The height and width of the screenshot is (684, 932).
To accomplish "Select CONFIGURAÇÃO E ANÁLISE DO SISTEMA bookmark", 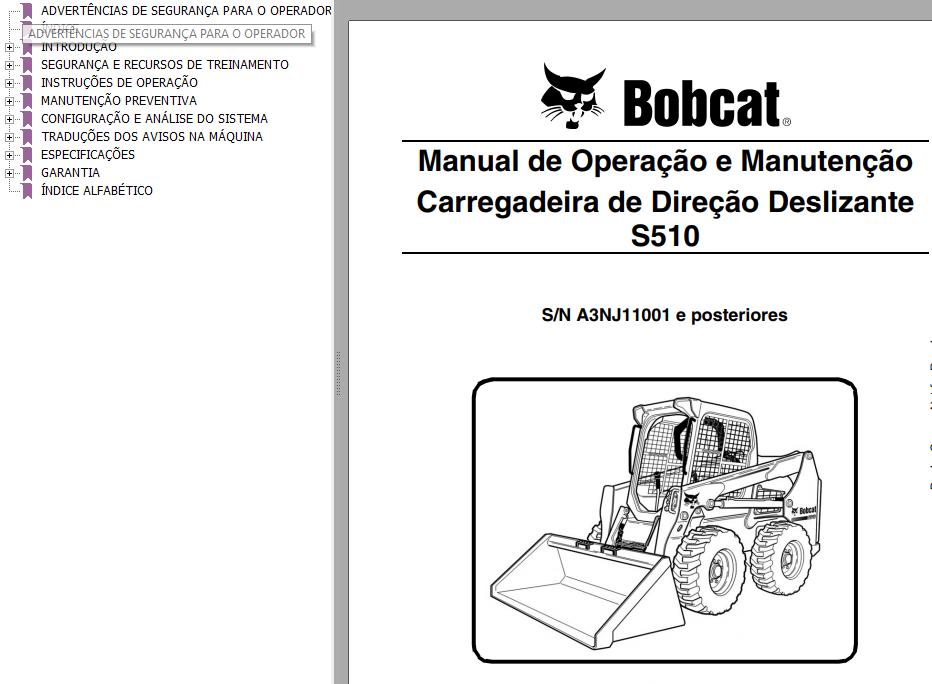I will click(x=154, y=119).
